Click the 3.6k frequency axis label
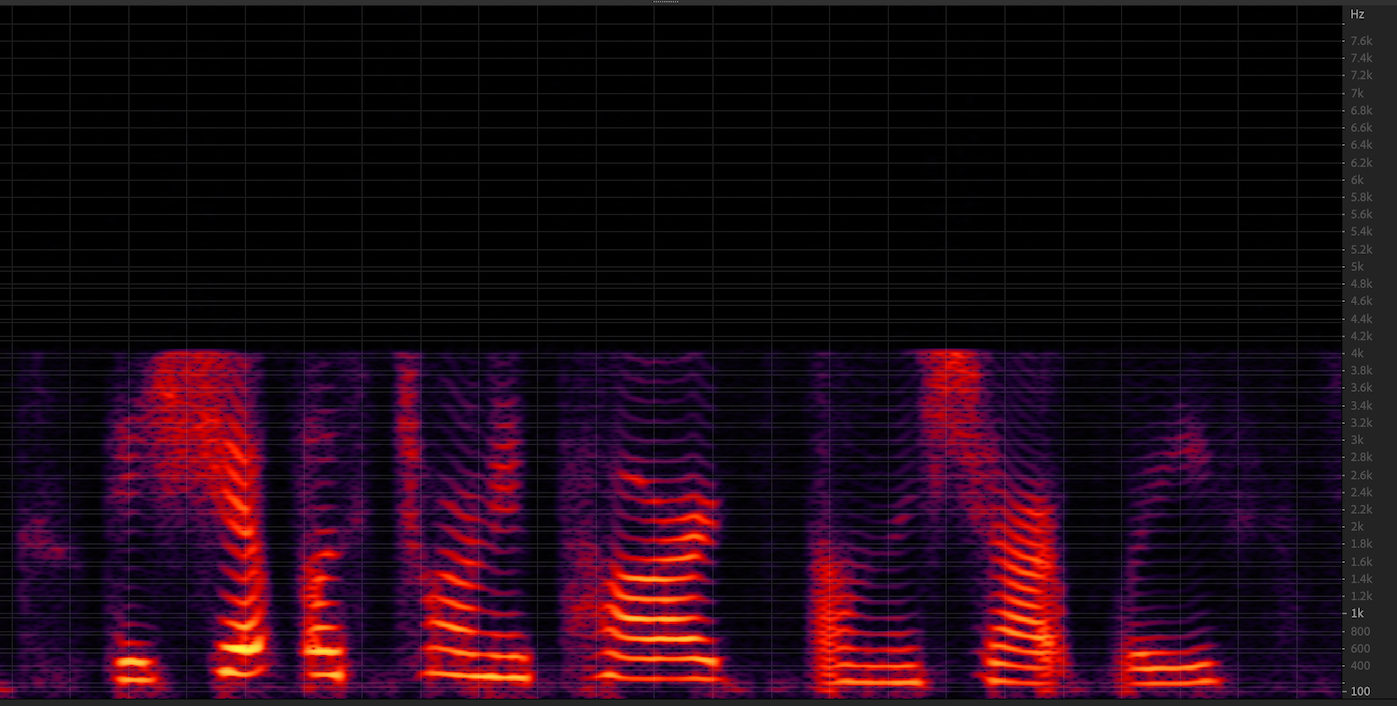Viewport: 1397px width, 706px height. (1361, 388)
